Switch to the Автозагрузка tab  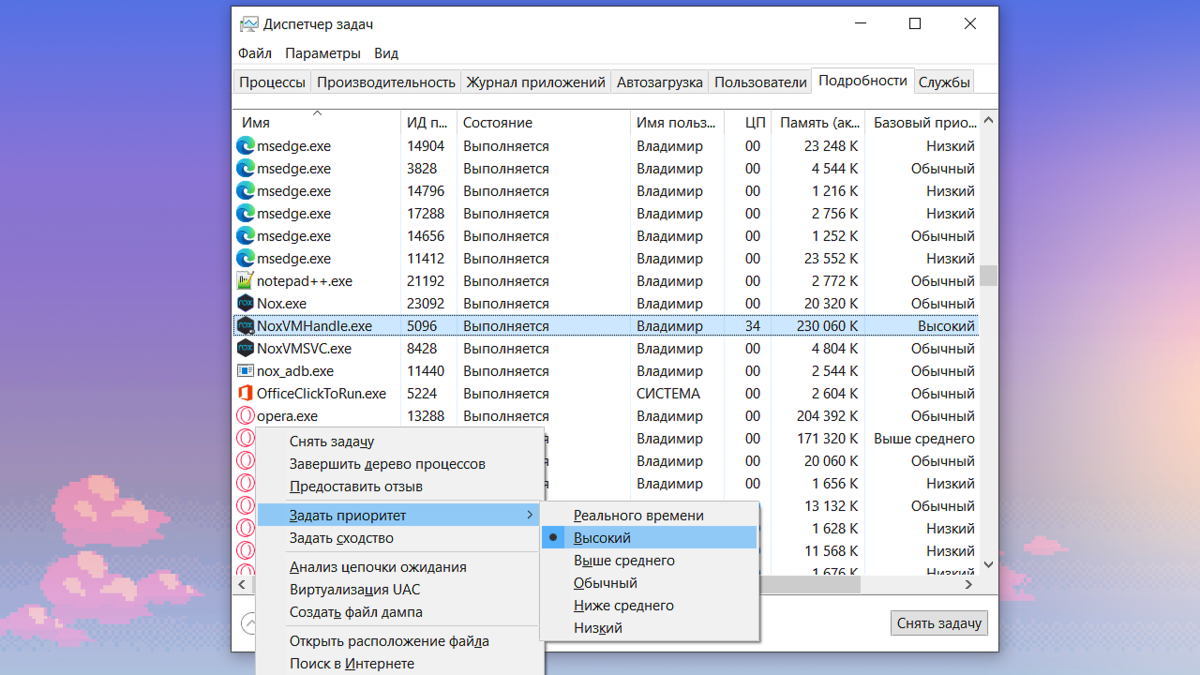(660, 82)
